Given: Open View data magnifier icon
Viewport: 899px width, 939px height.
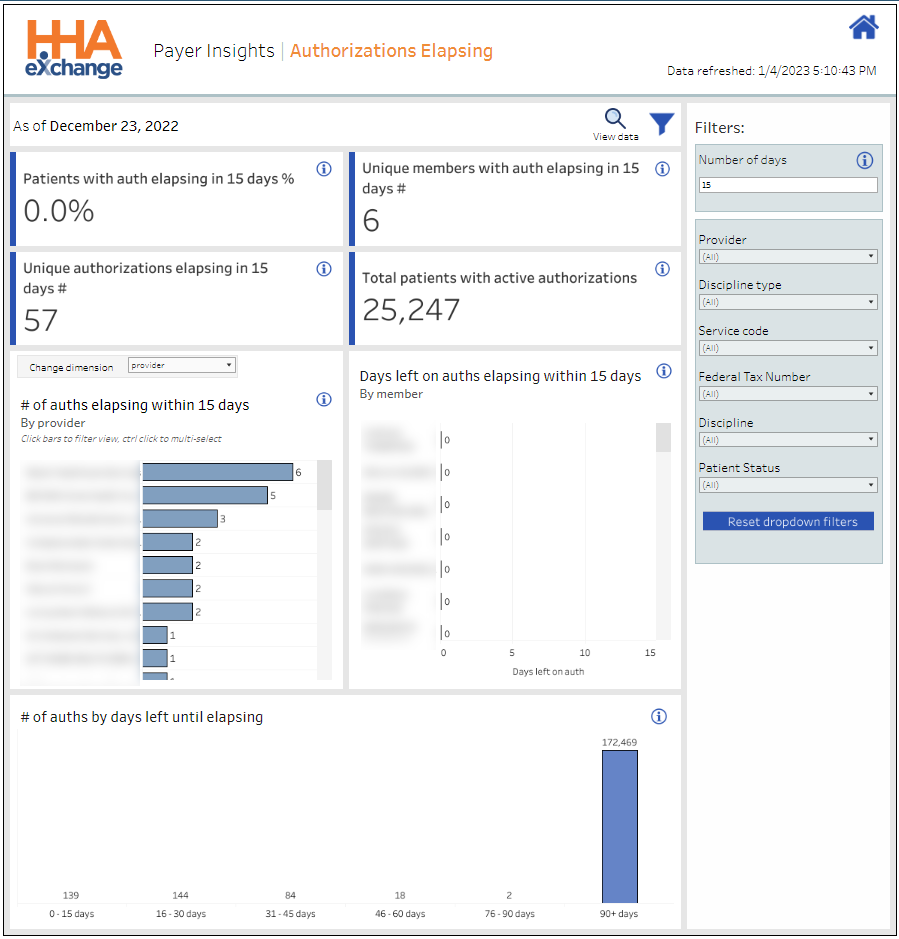Looking at the screenshot, I should click(x=615, y=119).
